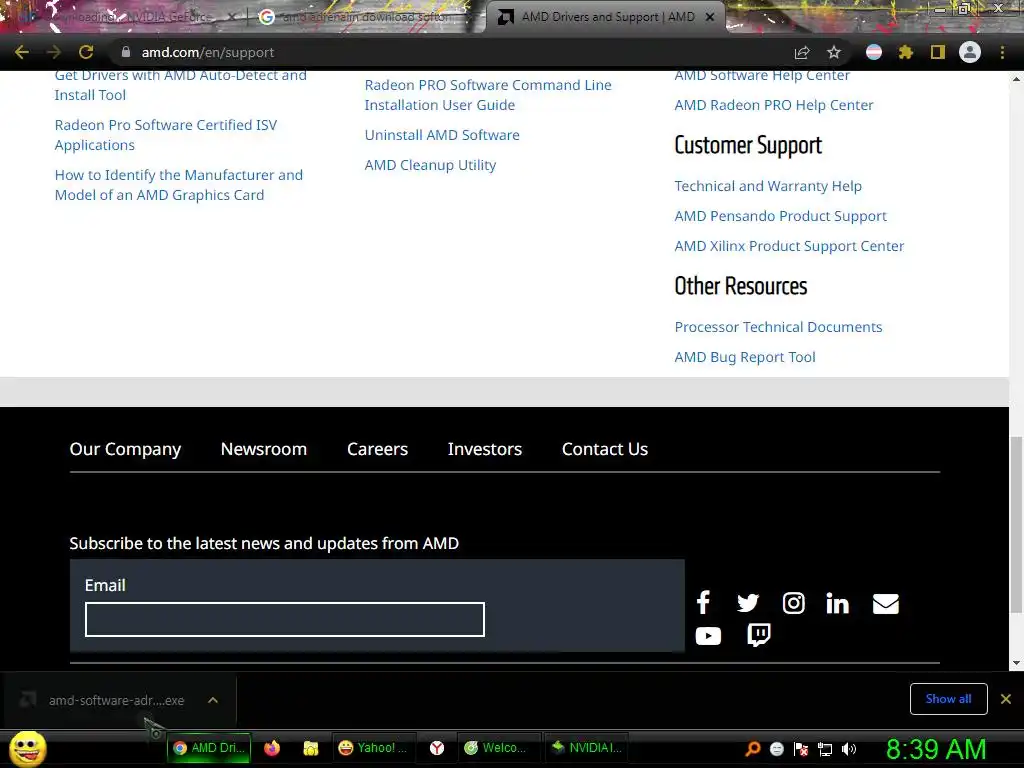Screen dimensions: 1024x768
Task: Open the side panel icon in Chrome toolbar
Action: click(938, 52)
